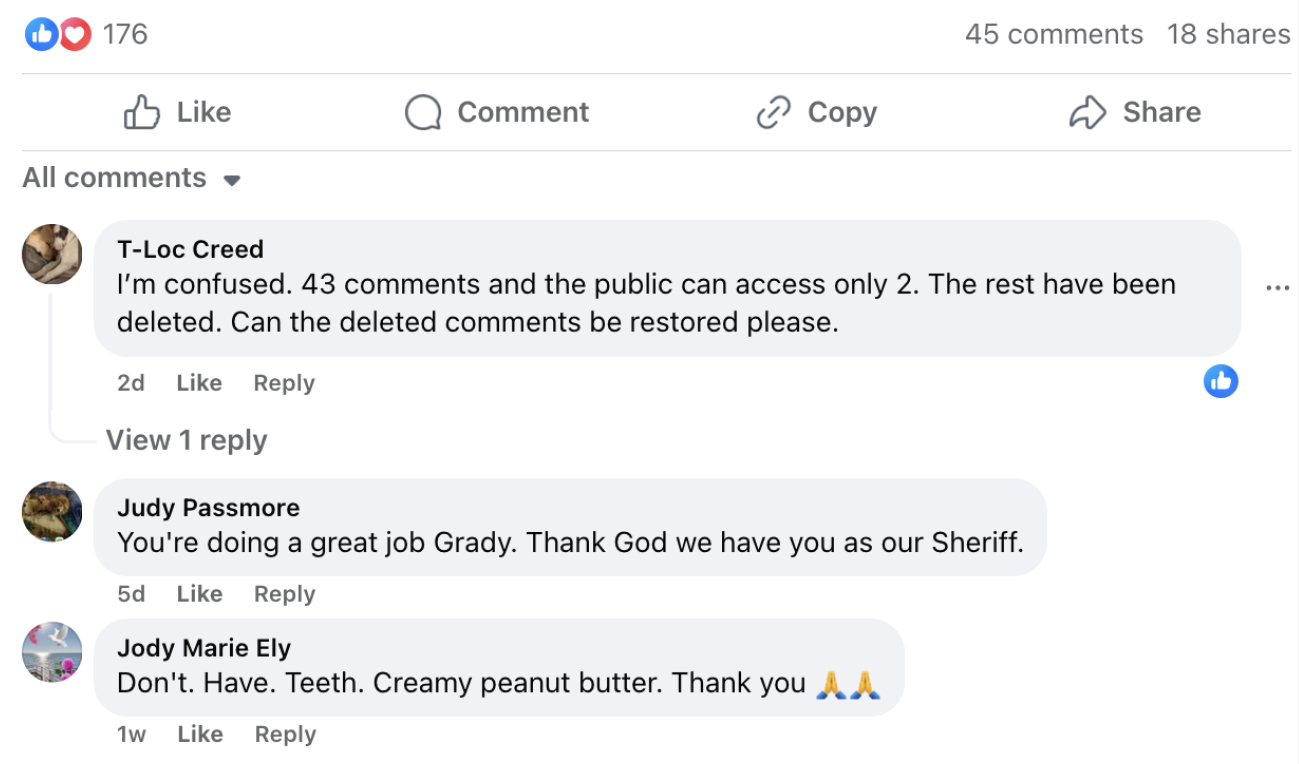Screen dimensions: 1299x764
Task: Click the Like thumbs-up button on post
Action: [x=178, y=112]
